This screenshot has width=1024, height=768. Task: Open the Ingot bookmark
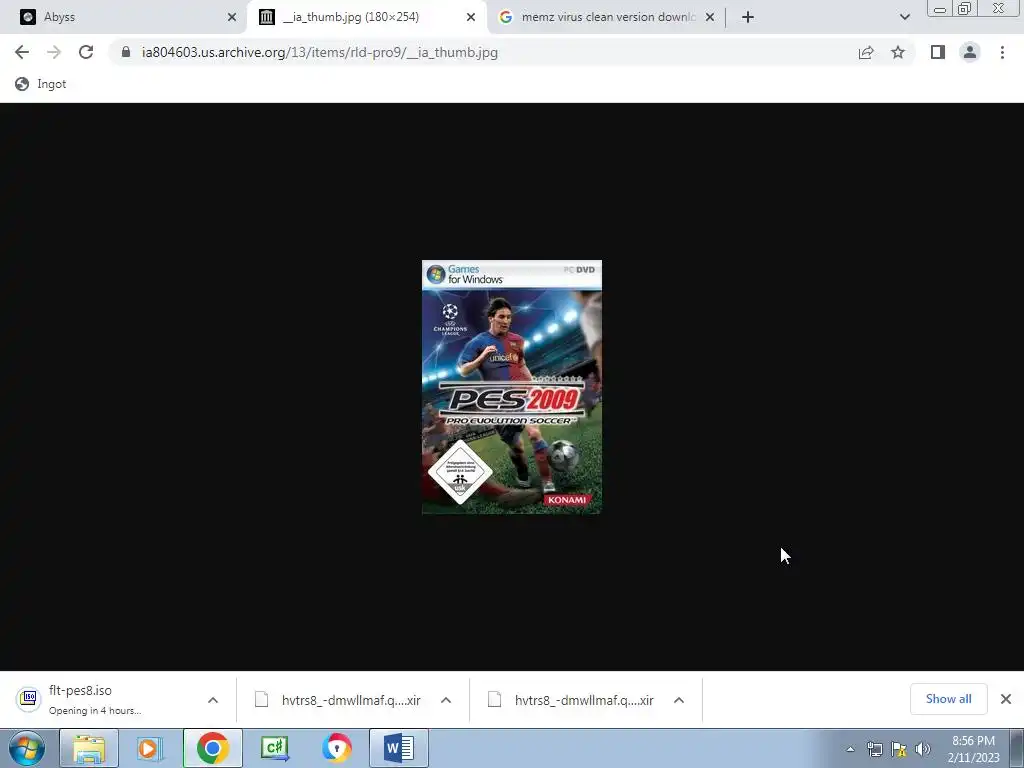coord(40,84)
